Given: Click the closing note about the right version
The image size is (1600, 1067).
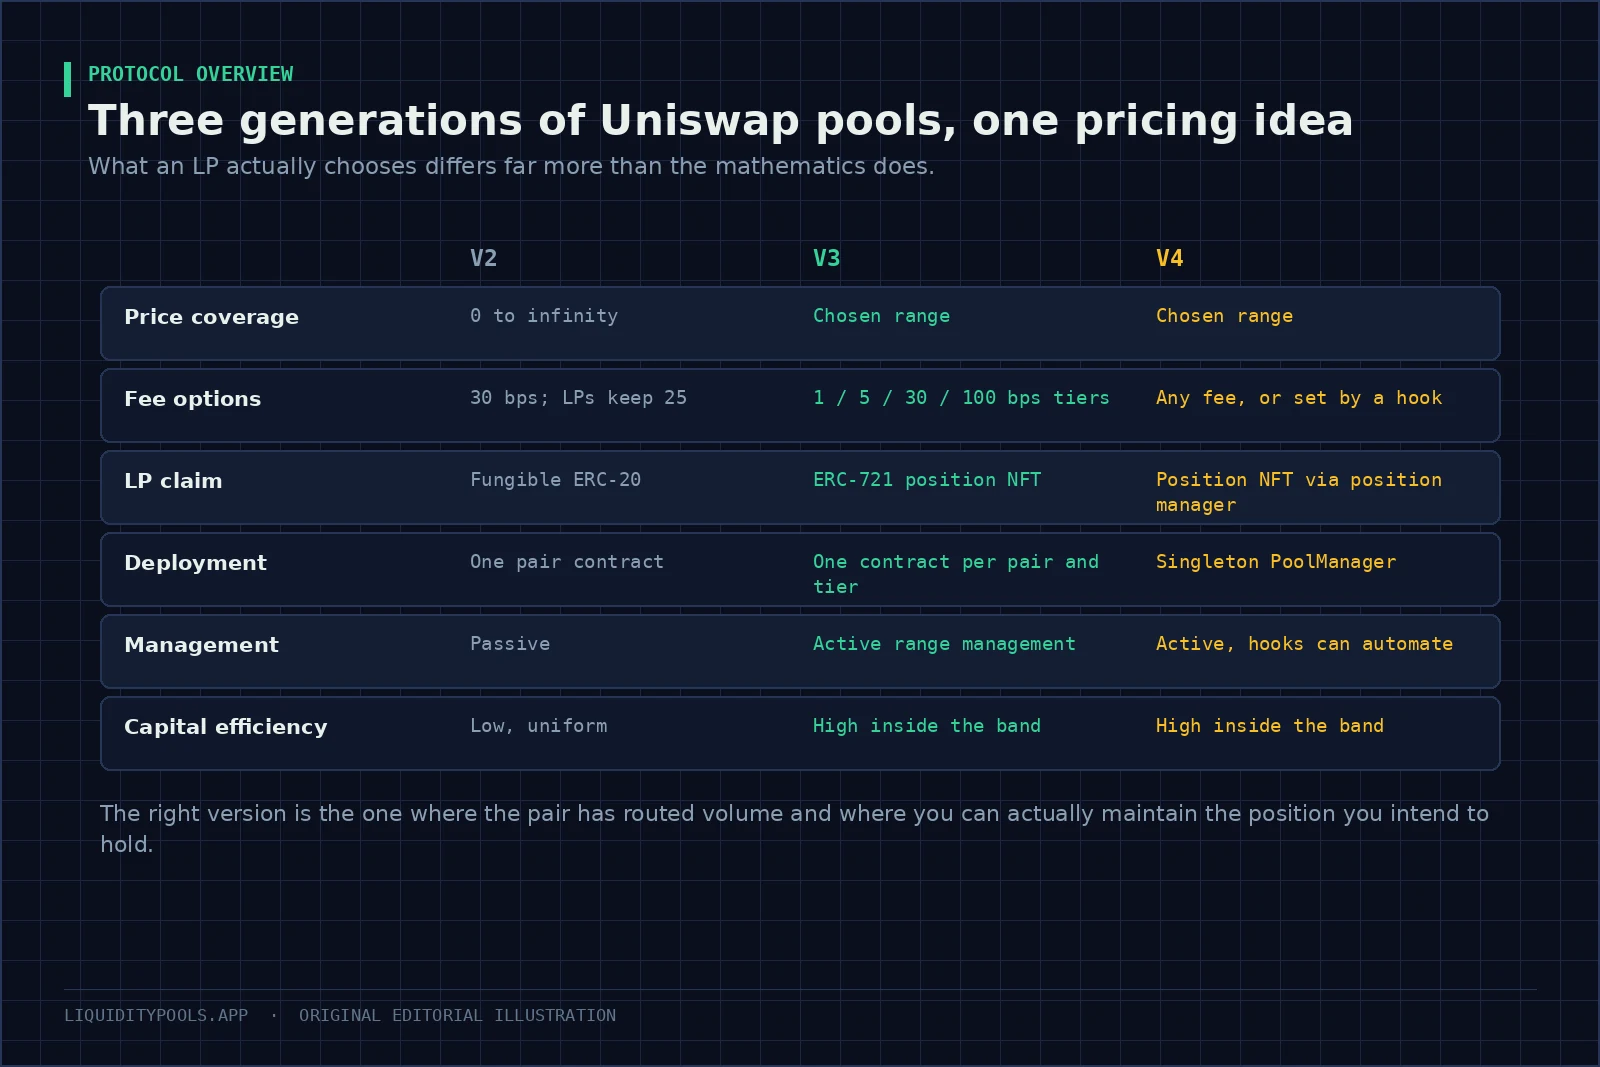Looking at the screenshot, I should 795,829.
